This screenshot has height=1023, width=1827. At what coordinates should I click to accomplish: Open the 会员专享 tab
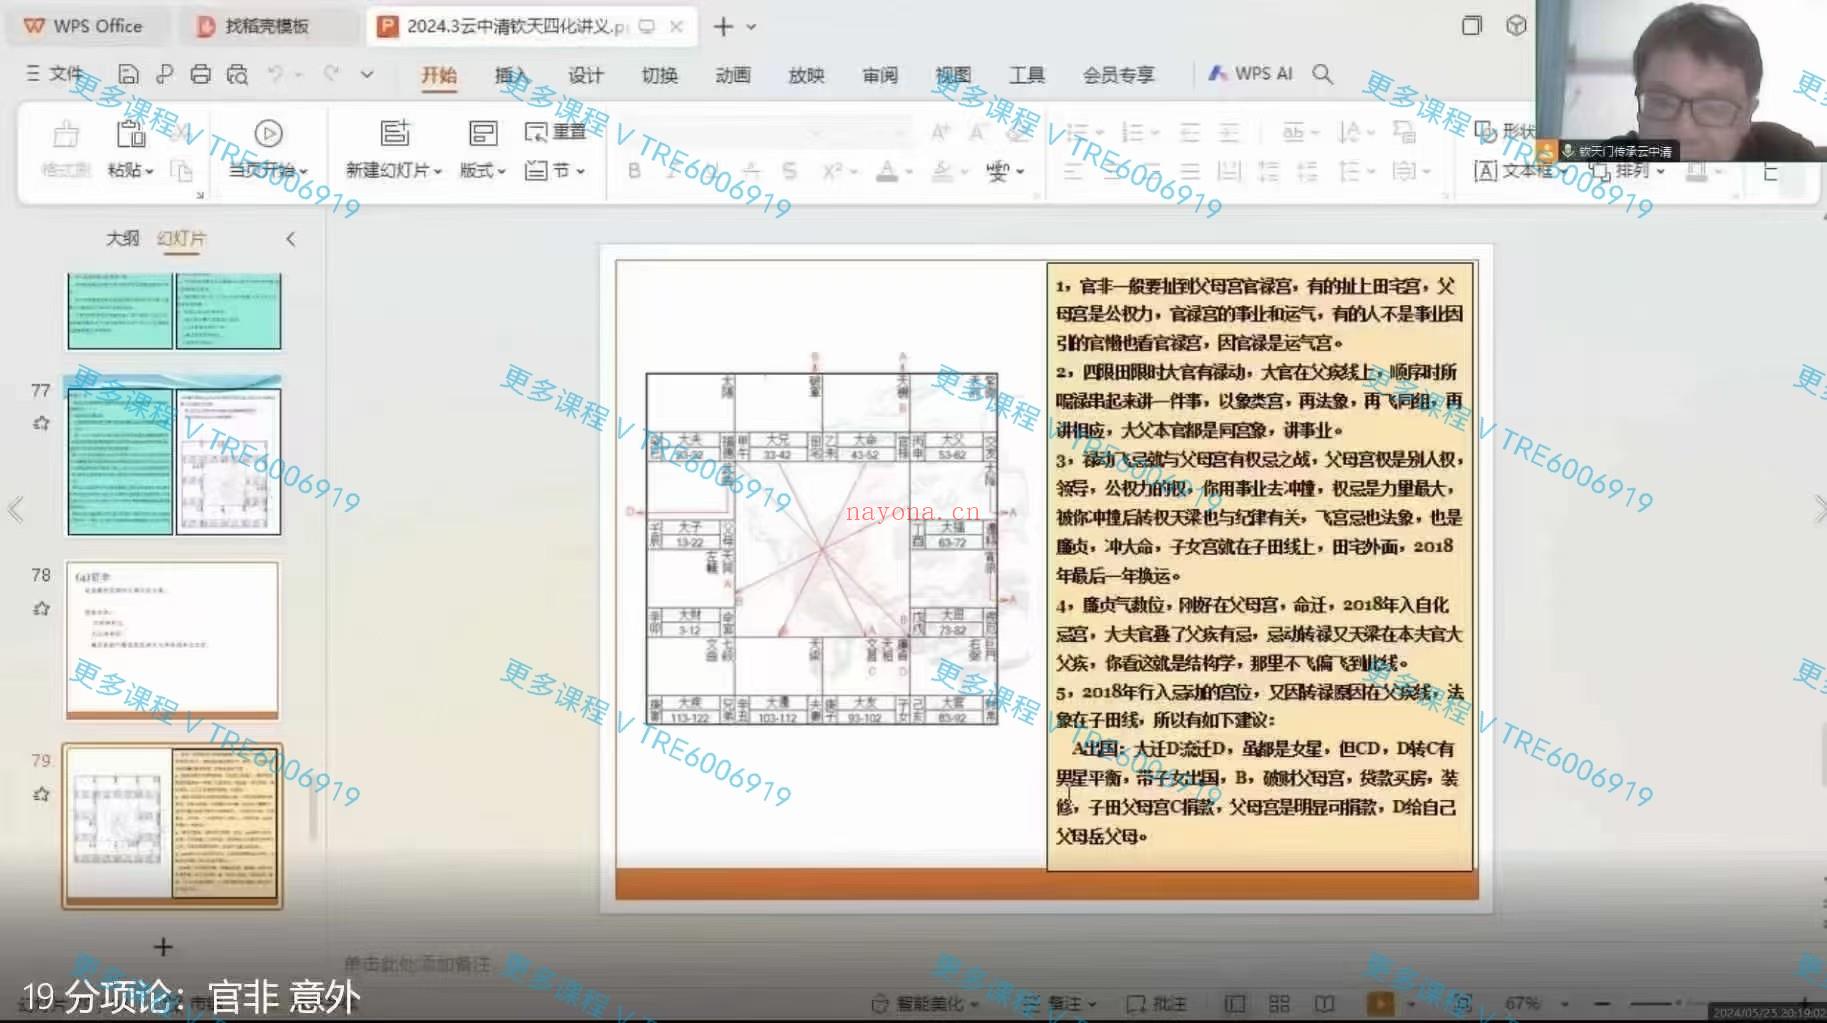[1118, 75]
